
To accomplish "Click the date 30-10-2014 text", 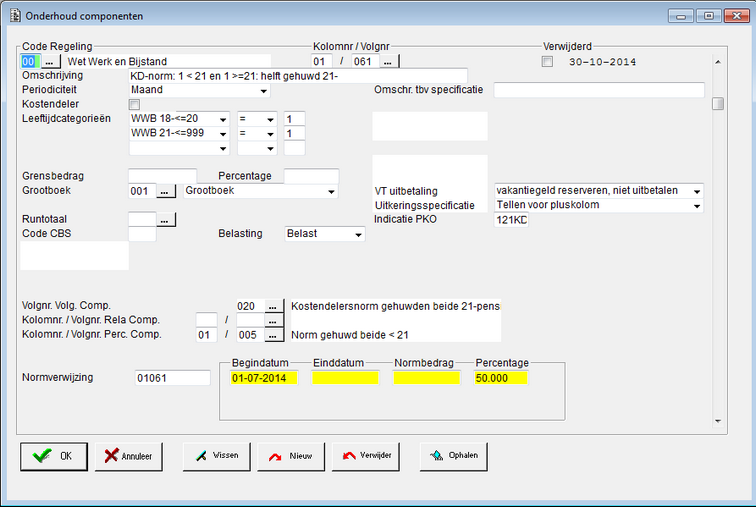I will [x=602, y=62].
